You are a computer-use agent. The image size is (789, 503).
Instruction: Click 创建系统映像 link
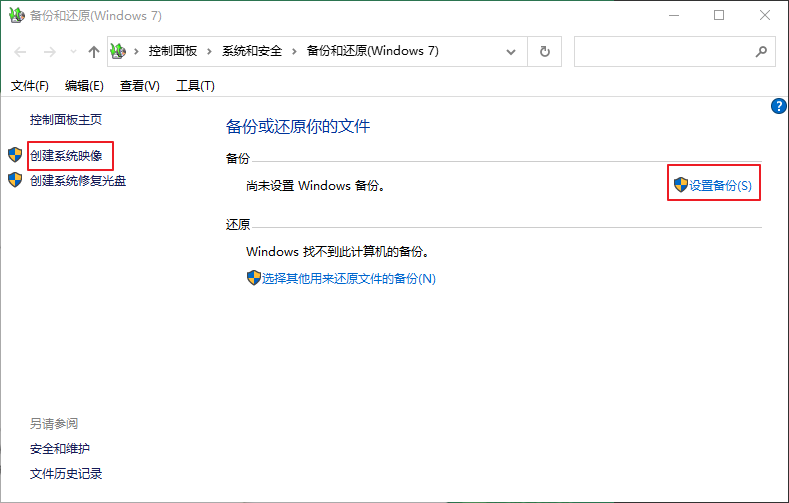[x=66, y=155]
